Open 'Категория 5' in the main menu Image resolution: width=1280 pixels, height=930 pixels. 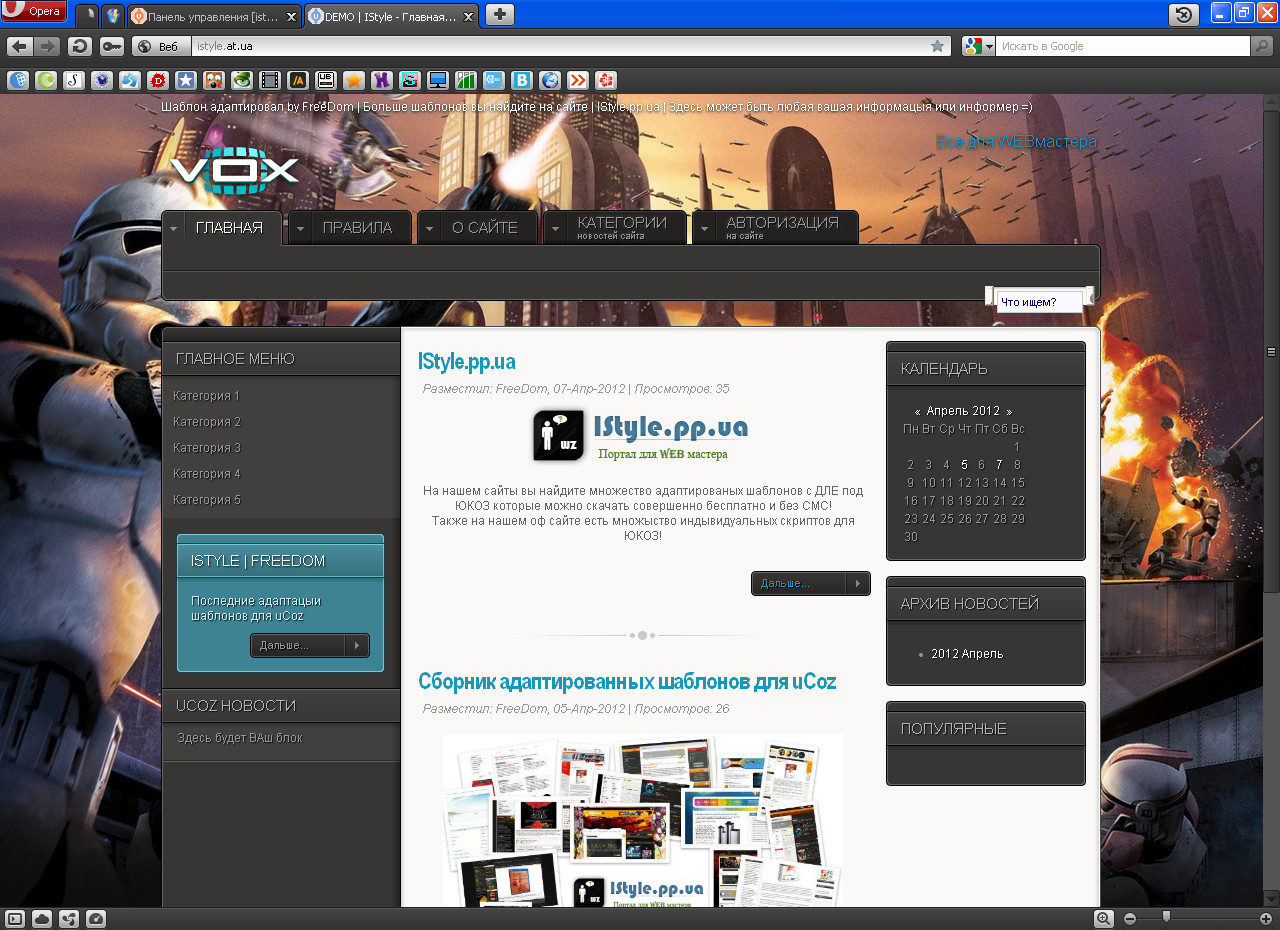point(207,500)
